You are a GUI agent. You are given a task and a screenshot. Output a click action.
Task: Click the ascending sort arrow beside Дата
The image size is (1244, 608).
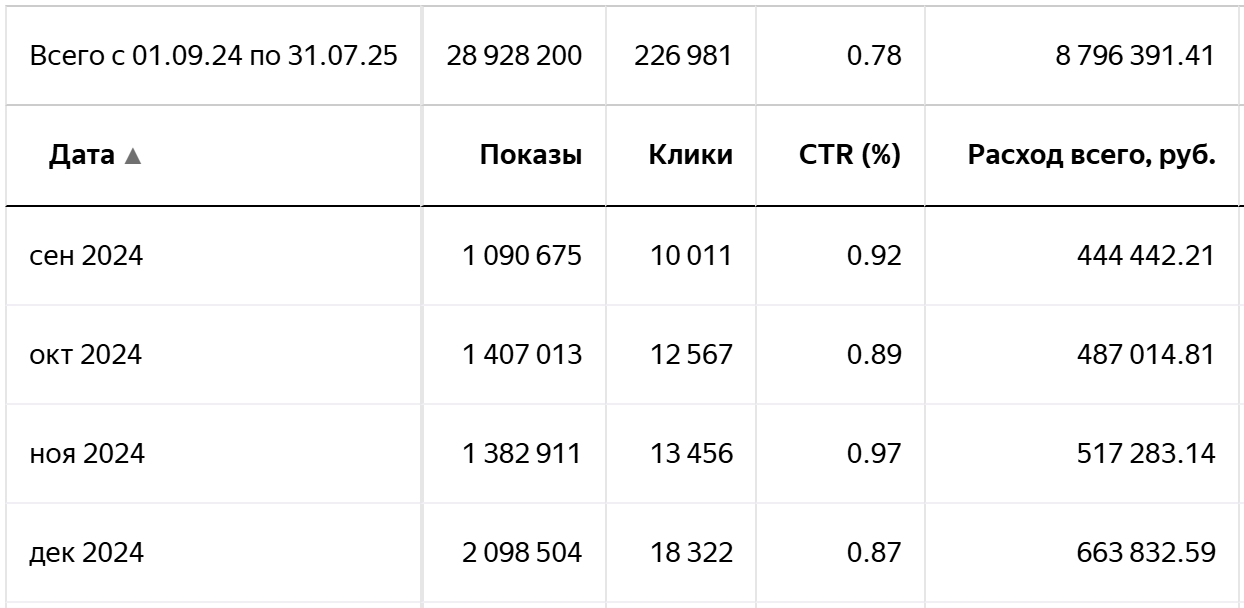(133, 156)
